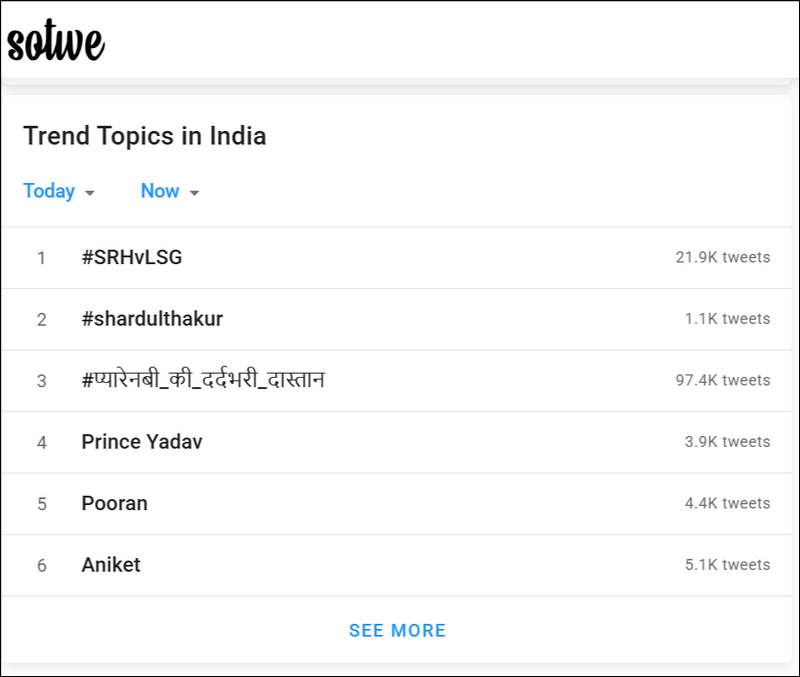Screen dimensions: 800x677
Task: Click the 1.1K tweets count
Action: coord(728,319)
